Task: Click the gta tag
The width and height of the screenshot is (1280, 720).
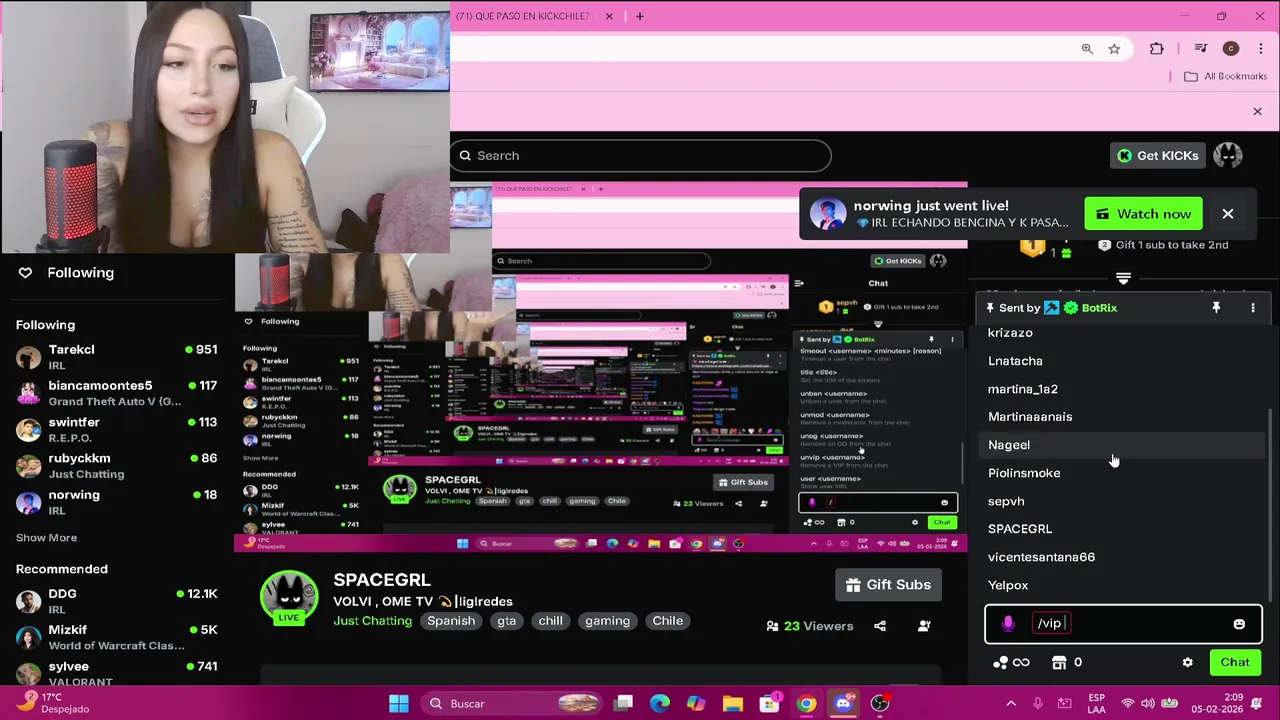Action: click(x=506, y=621)
